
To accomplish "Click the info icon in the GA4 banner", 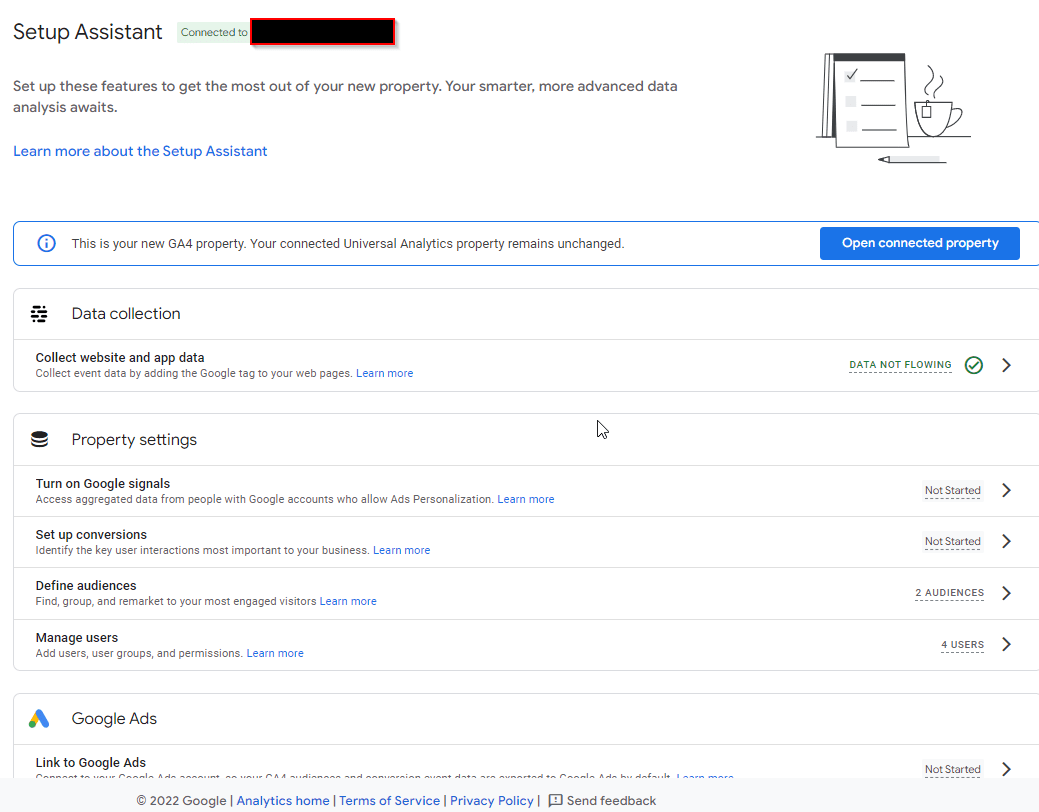I will [x=46, y=243].
